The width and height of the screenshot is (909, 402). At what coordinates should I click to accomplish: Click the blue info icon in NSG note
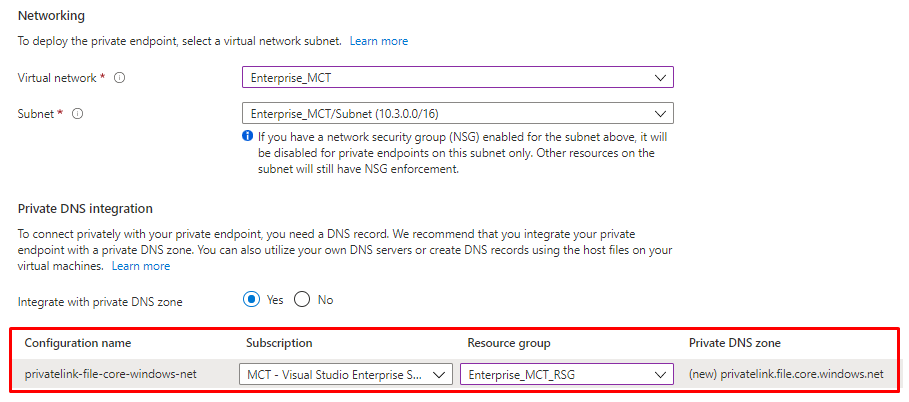(x=247, y=136)
